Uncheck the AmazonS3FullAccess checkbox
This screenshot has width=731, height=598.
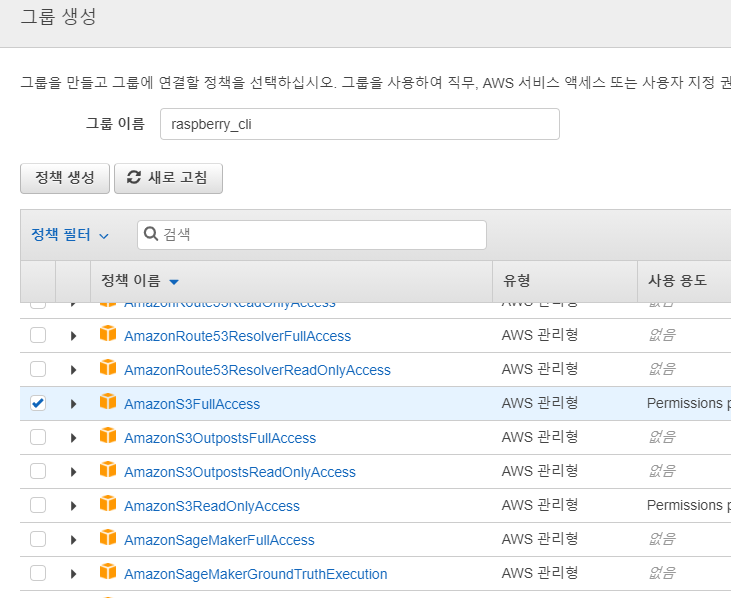(38, 403)
